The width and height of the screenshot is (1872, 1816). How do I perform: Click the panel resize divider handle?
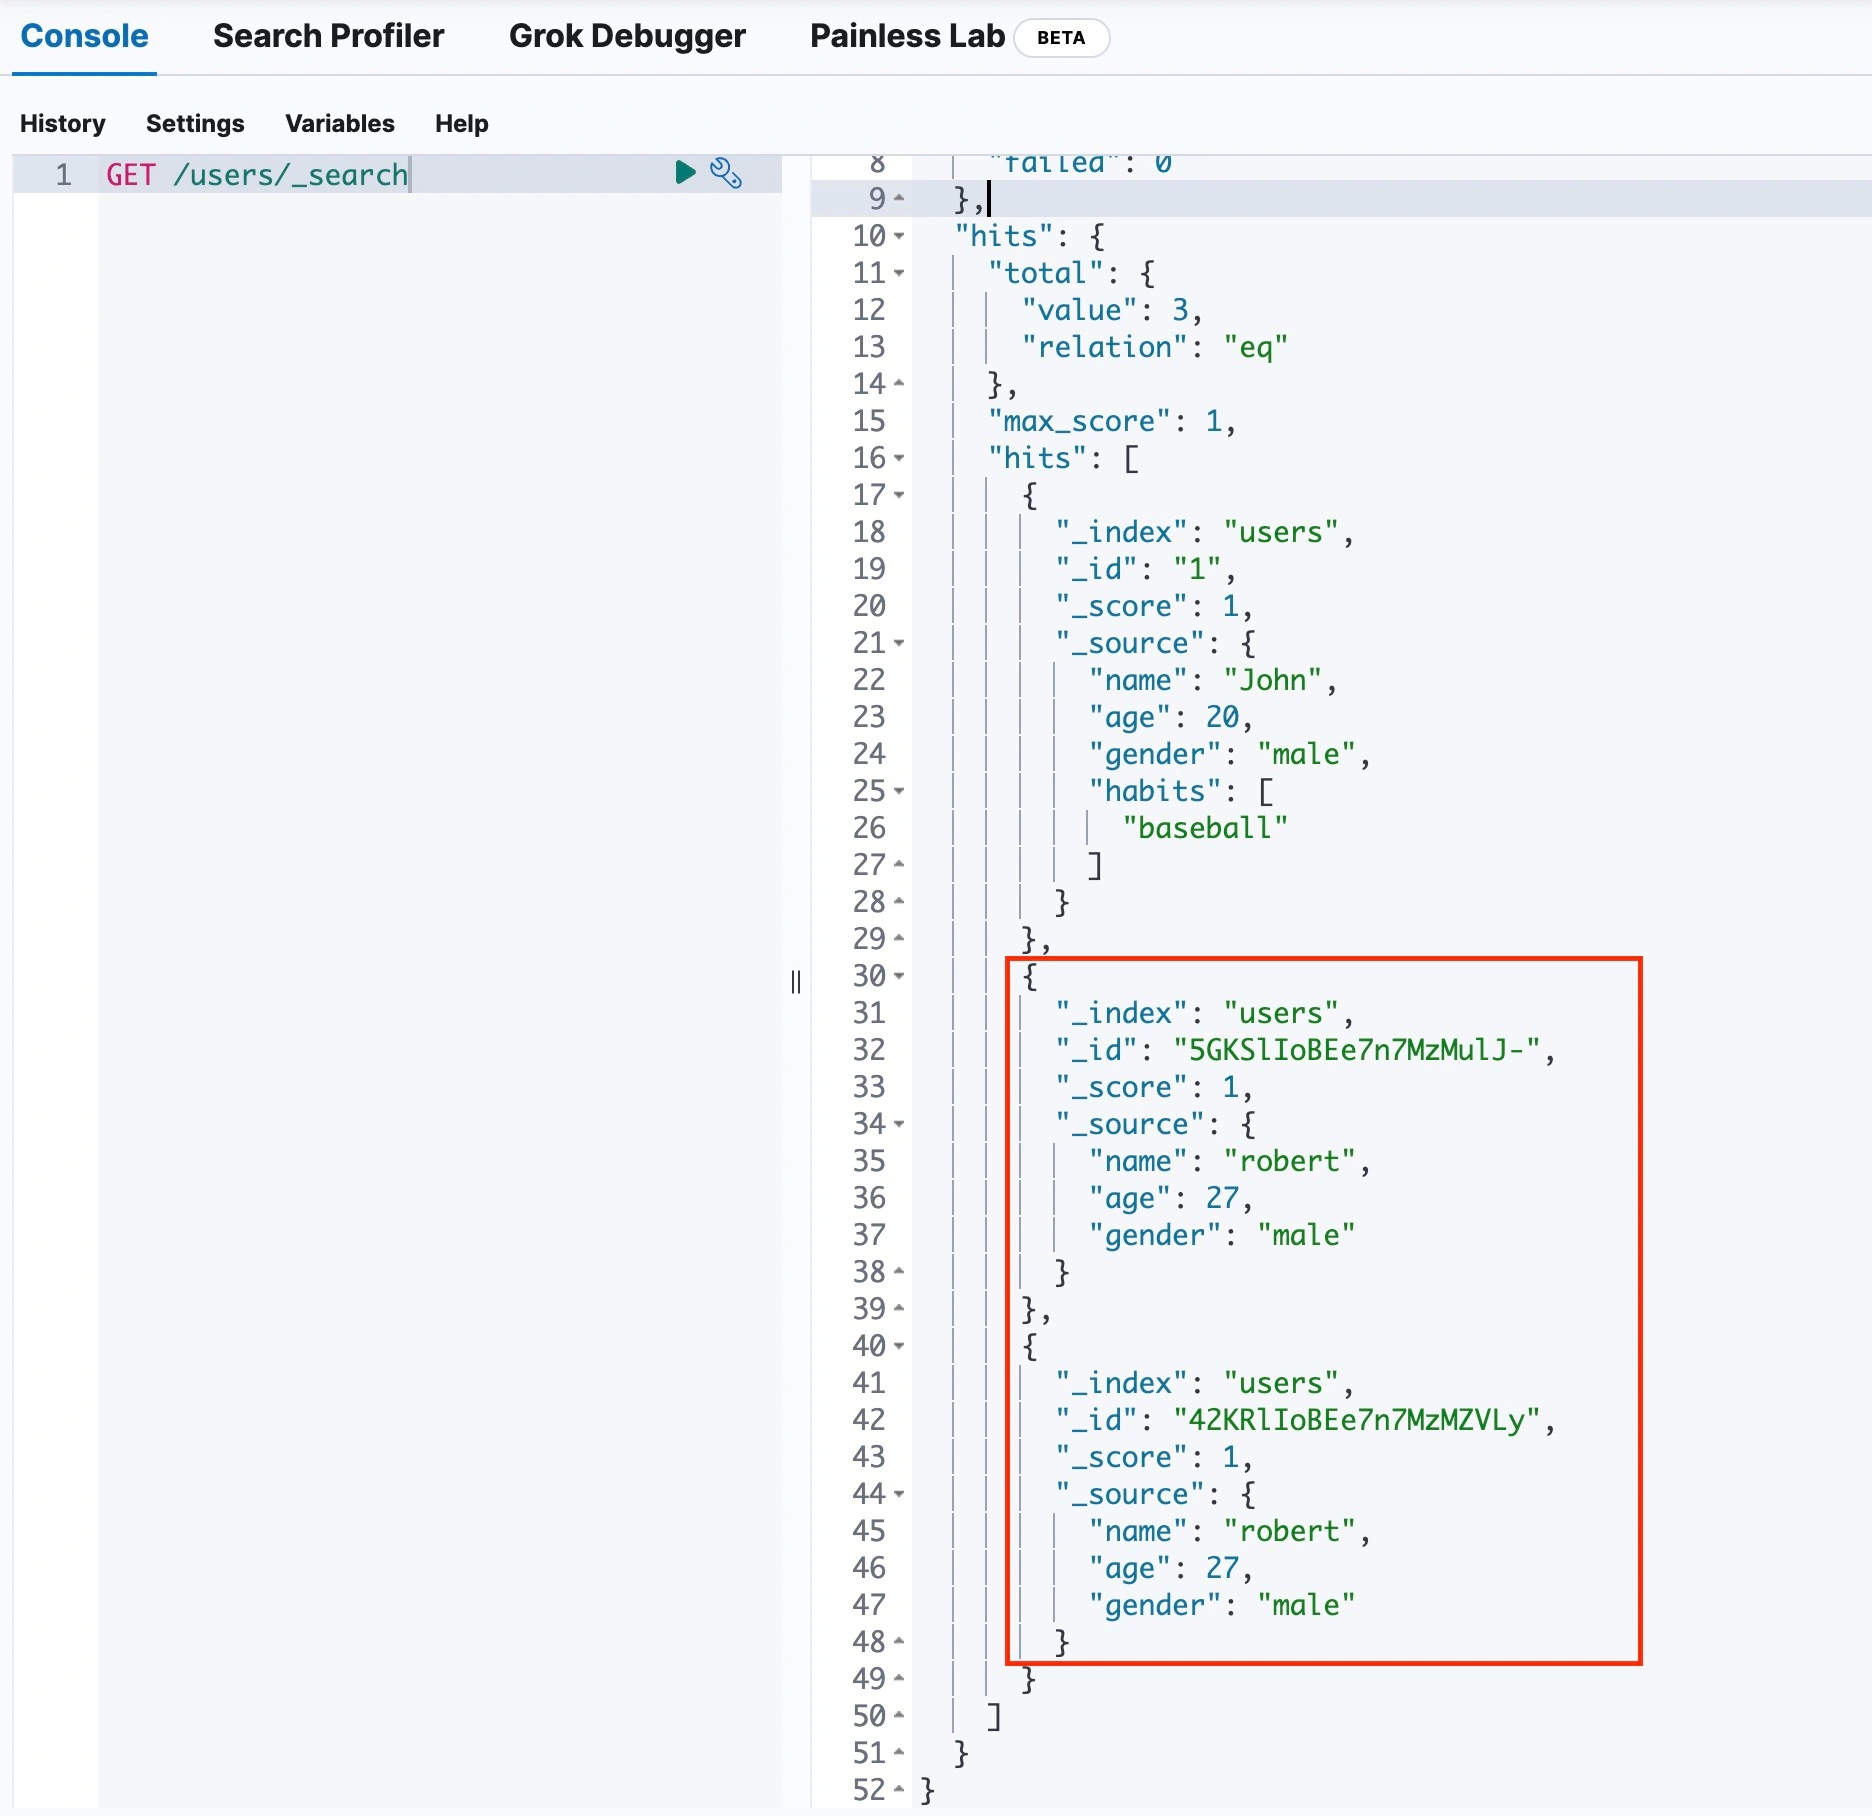pyautogui.click(x=796, y=982)
